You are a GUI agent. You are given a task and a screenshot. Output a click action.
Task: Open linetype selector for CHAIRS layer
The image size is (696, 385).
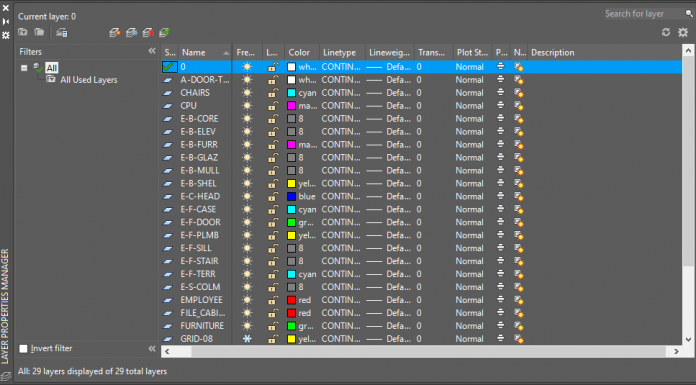tap(341, 93)
